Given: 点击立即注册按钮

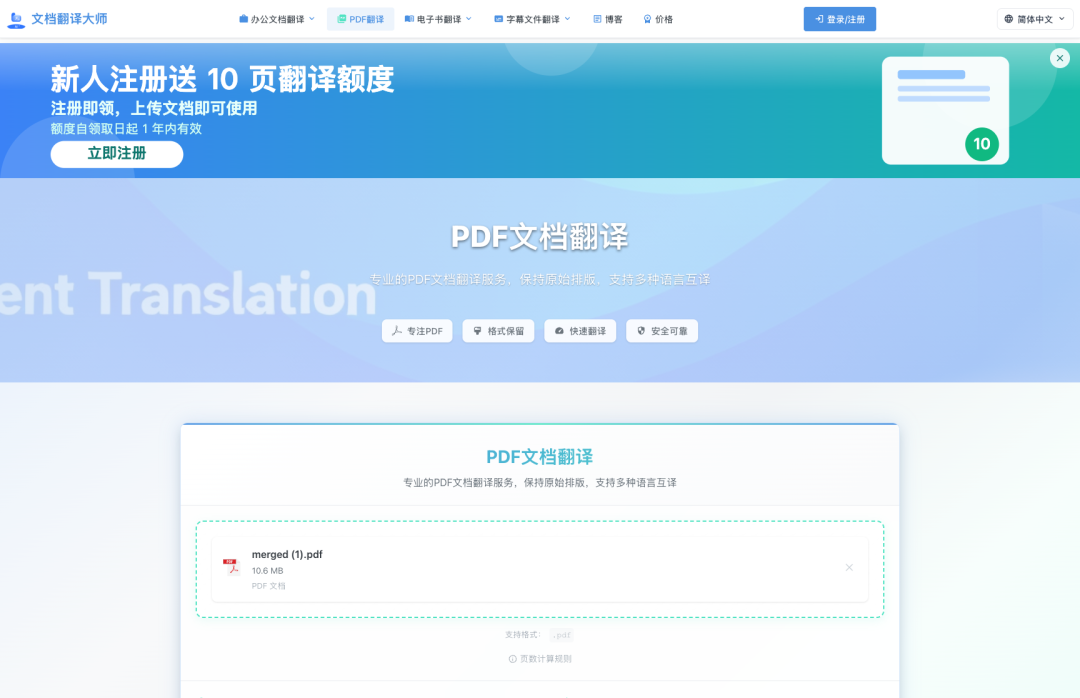Looking at the screenshot, I should click(x=116, y=154).
